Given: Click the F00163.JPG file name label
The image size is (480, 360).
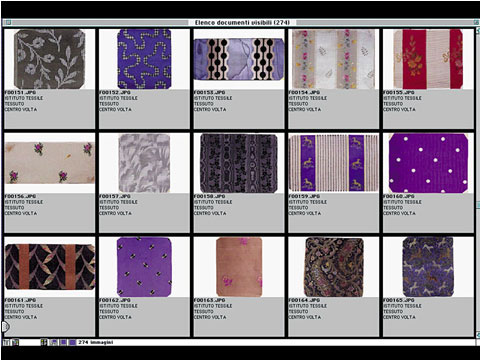Looking at the screenshot, I should (209, 300).
